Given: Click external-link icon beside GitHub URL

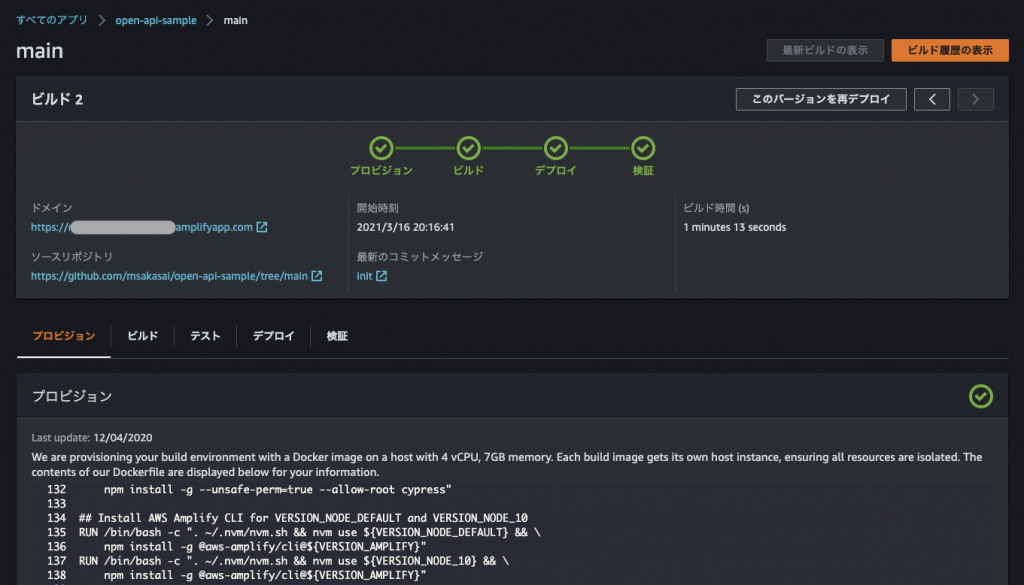Looking at the screenshot, I should 317,276.
